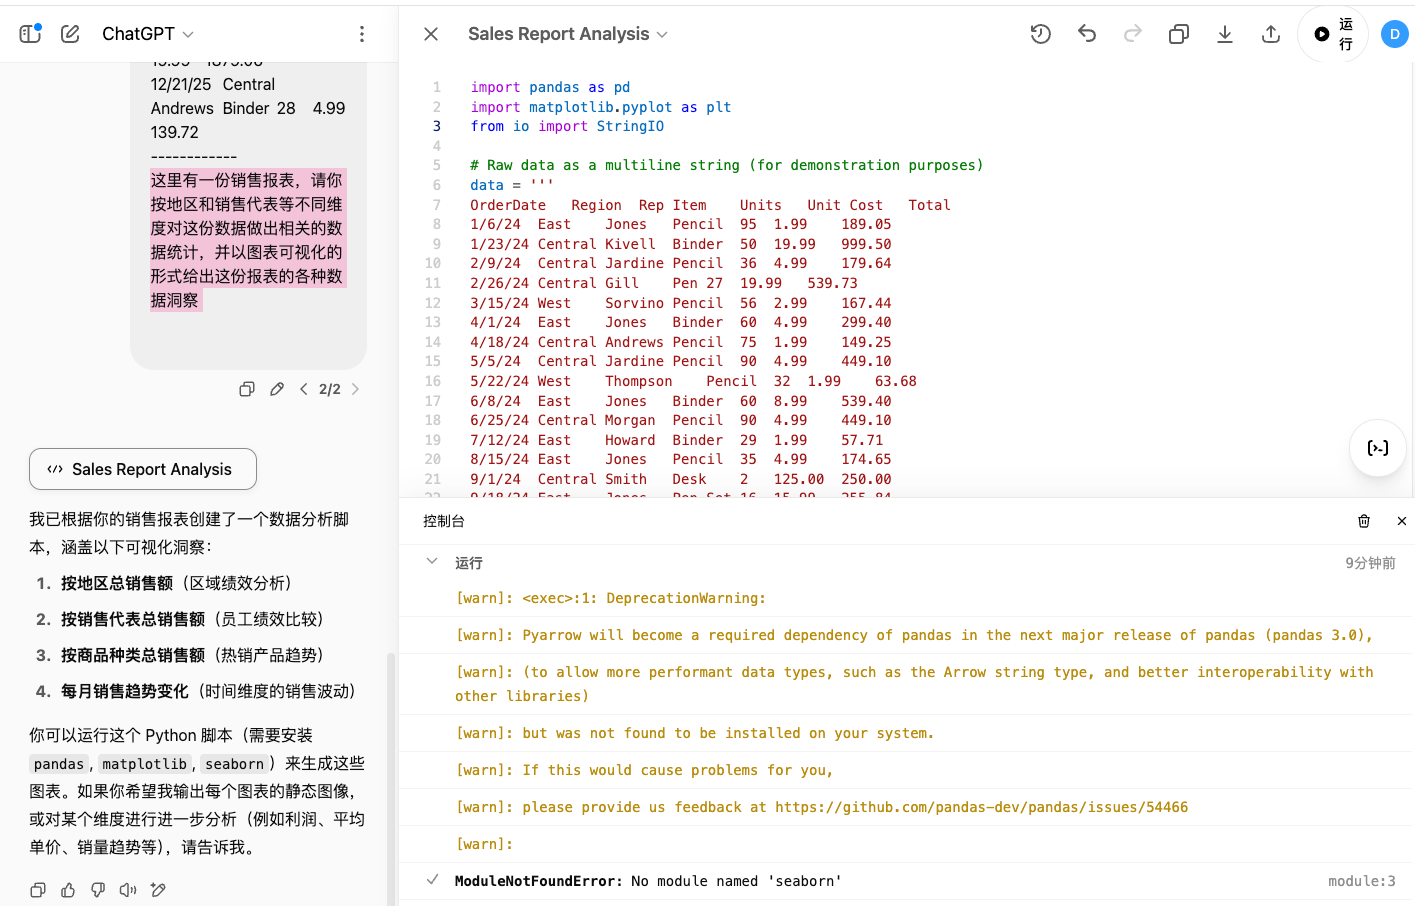Click the Pyarrow required dependency warning line
Viewport: 1415px width, 906px height.
point(914,635)
